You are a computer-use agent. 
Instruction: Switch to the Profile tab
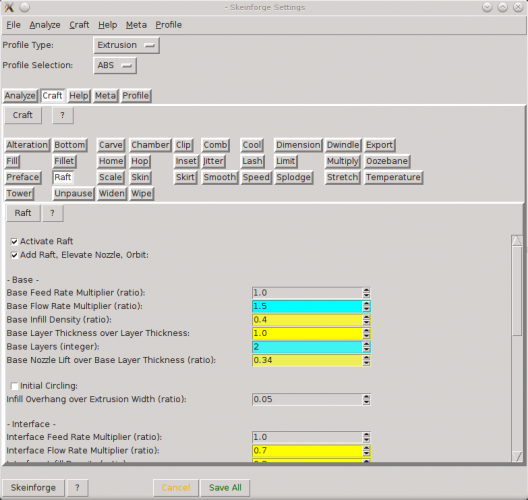coord(136,96)
